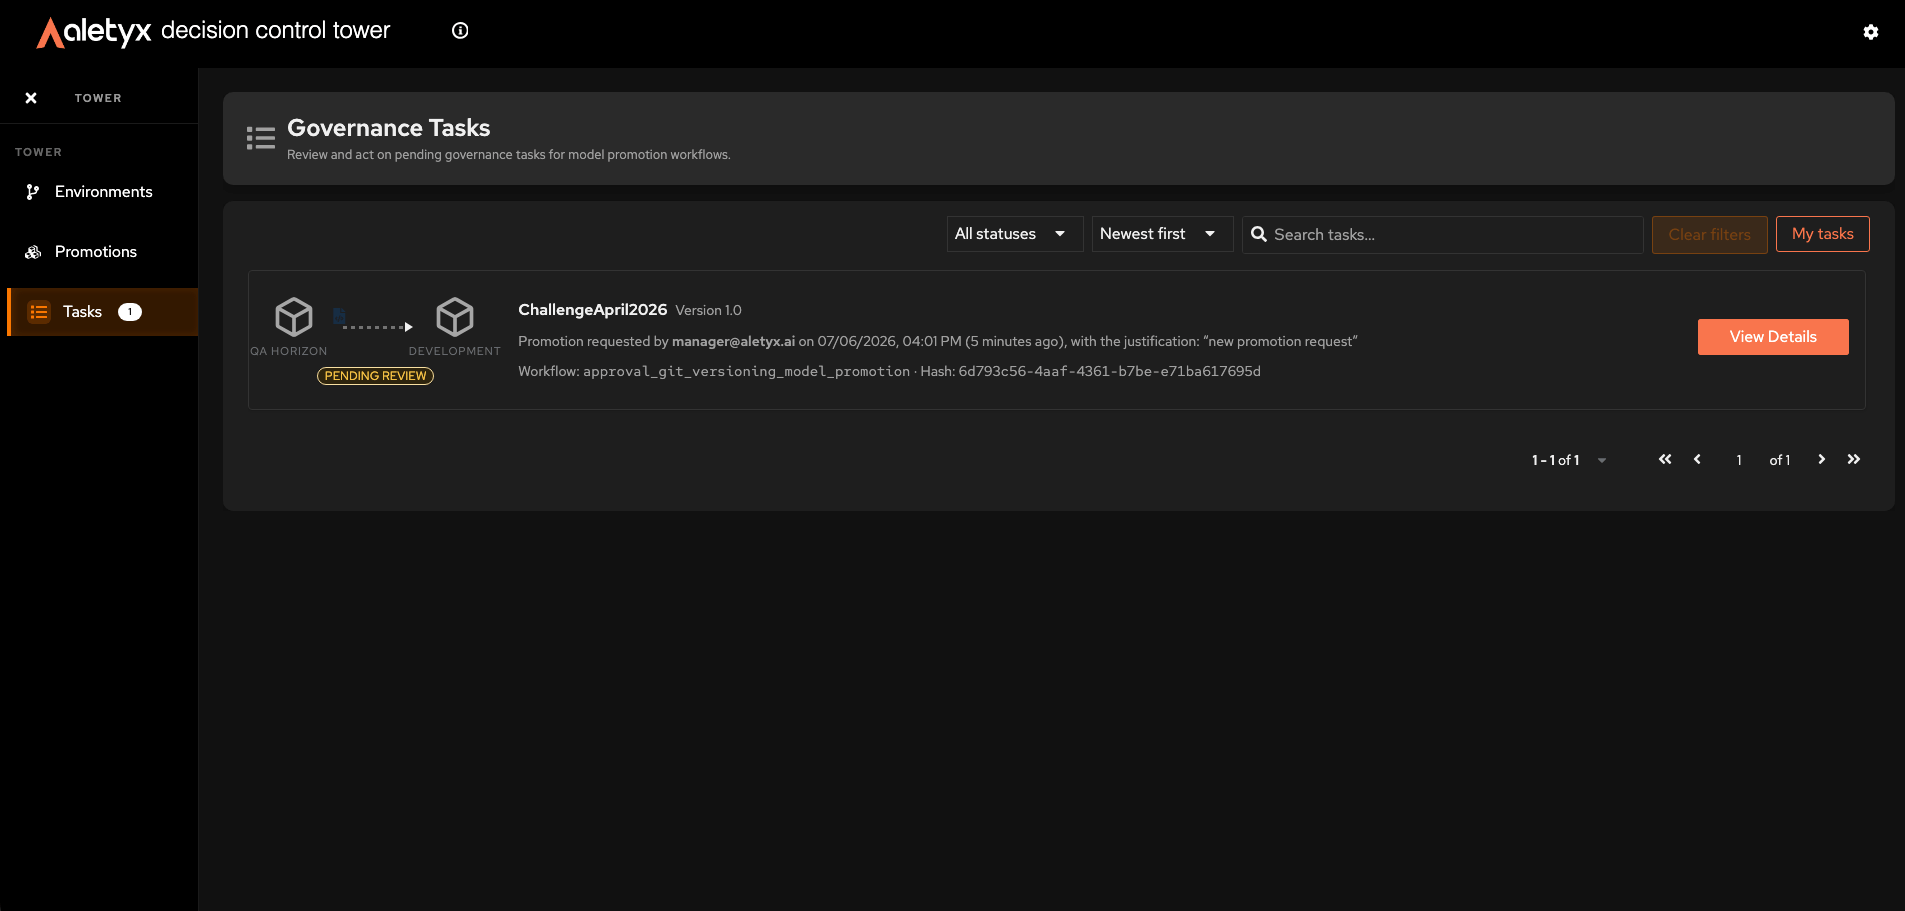The width and height of the screenshot is (1905, 911).
Task: Click the QA HORIZON environment label
Action: pyautogui.click(x=289, y=351)
